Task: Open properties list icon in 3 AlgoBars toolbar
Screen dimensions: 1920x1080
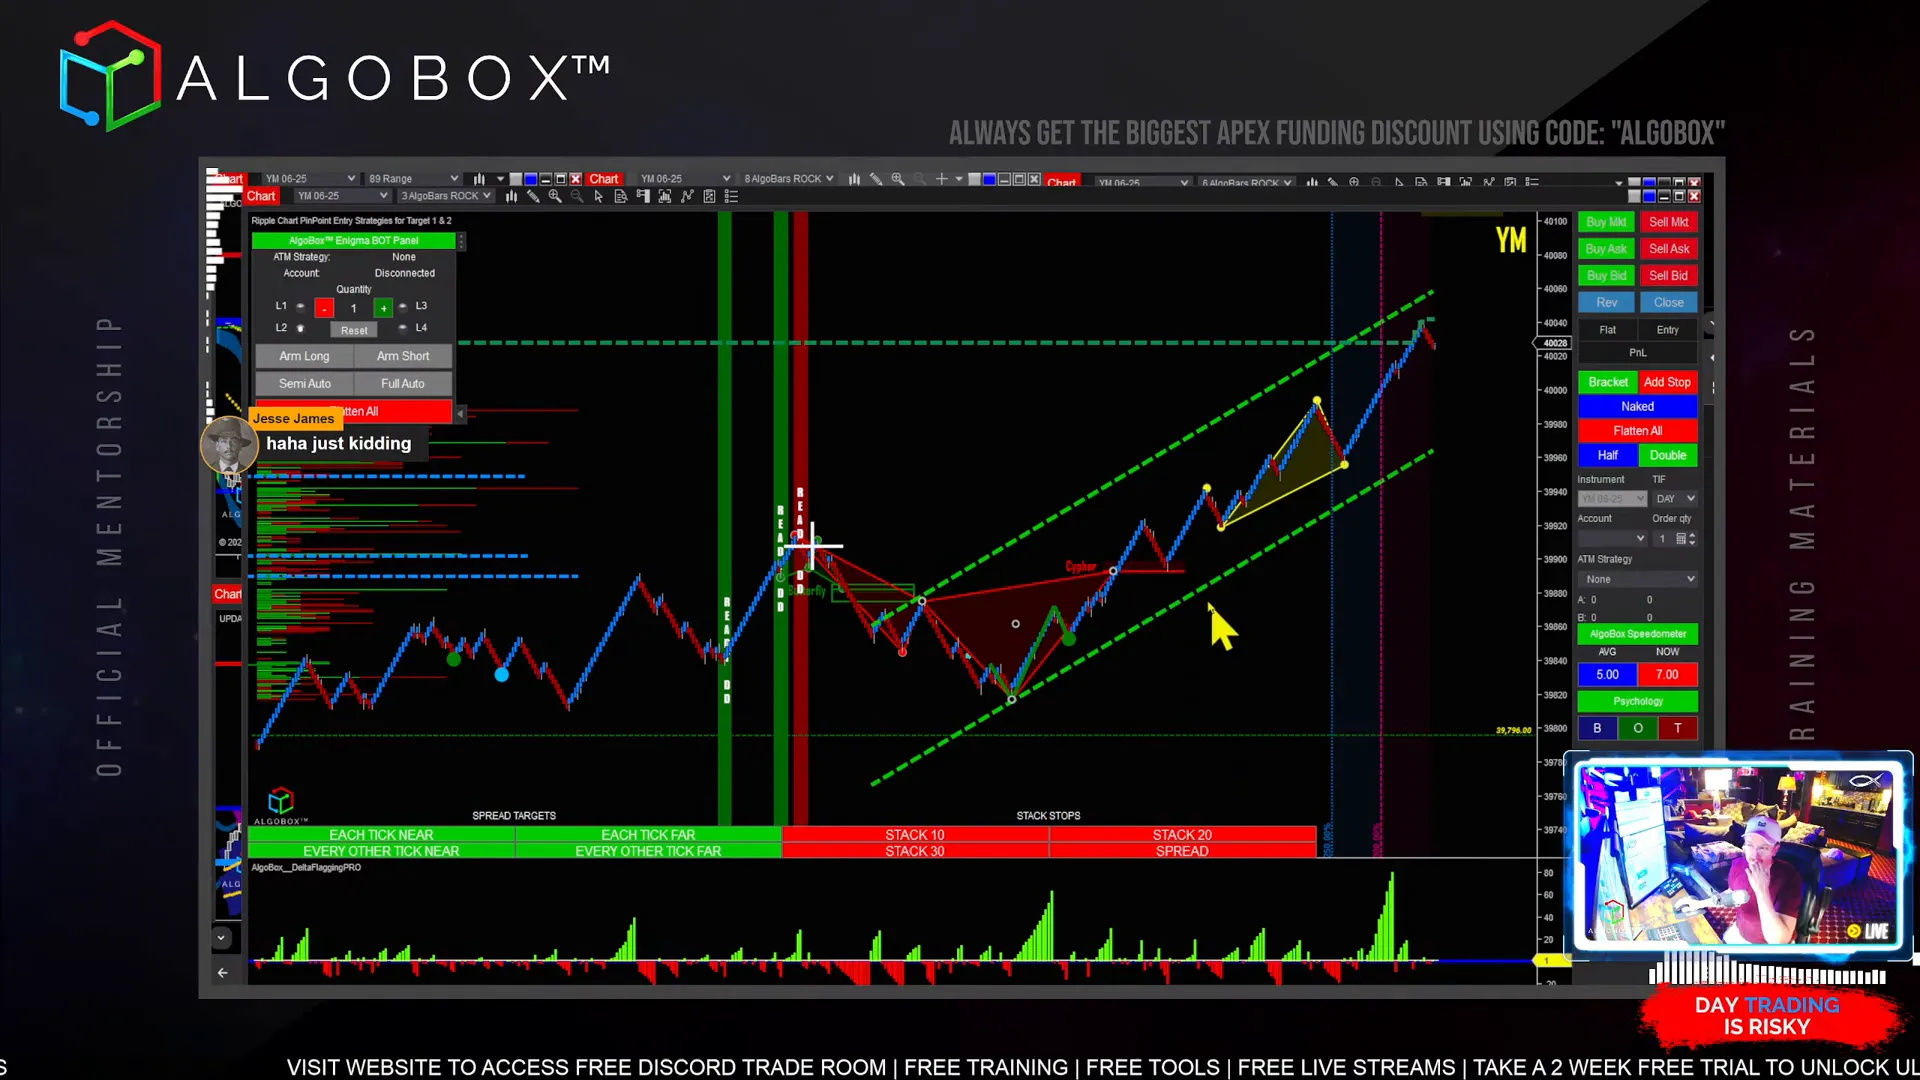Action: pos(731,196)
